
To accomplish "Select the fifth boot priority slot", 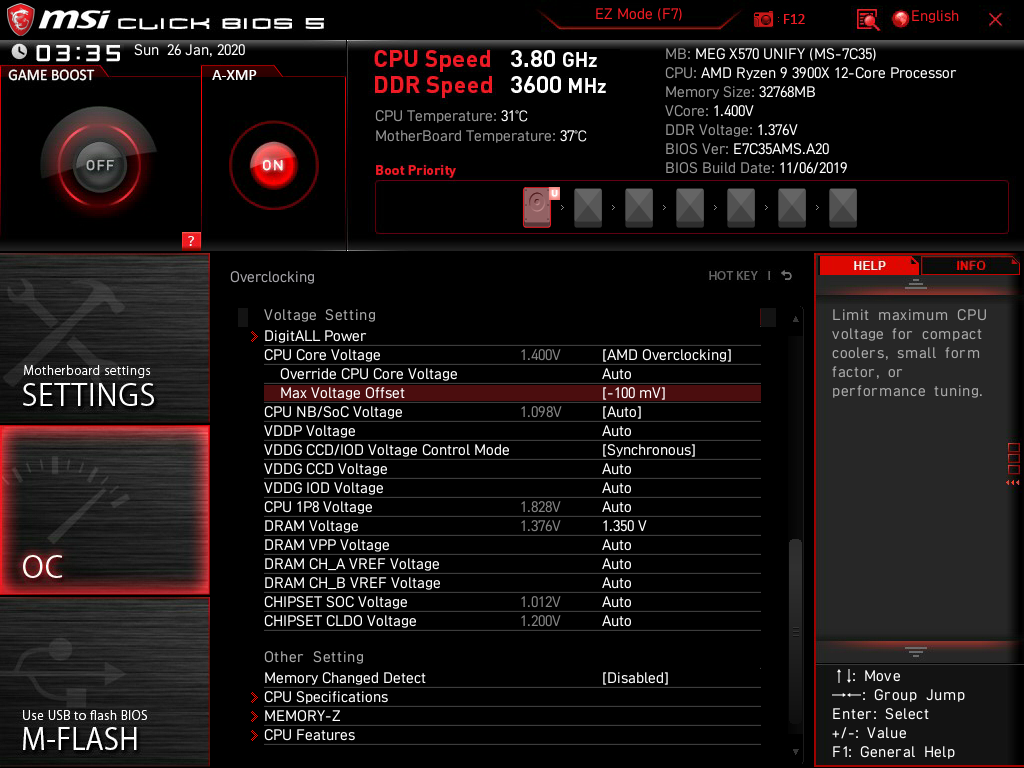I will pos(741,208).
